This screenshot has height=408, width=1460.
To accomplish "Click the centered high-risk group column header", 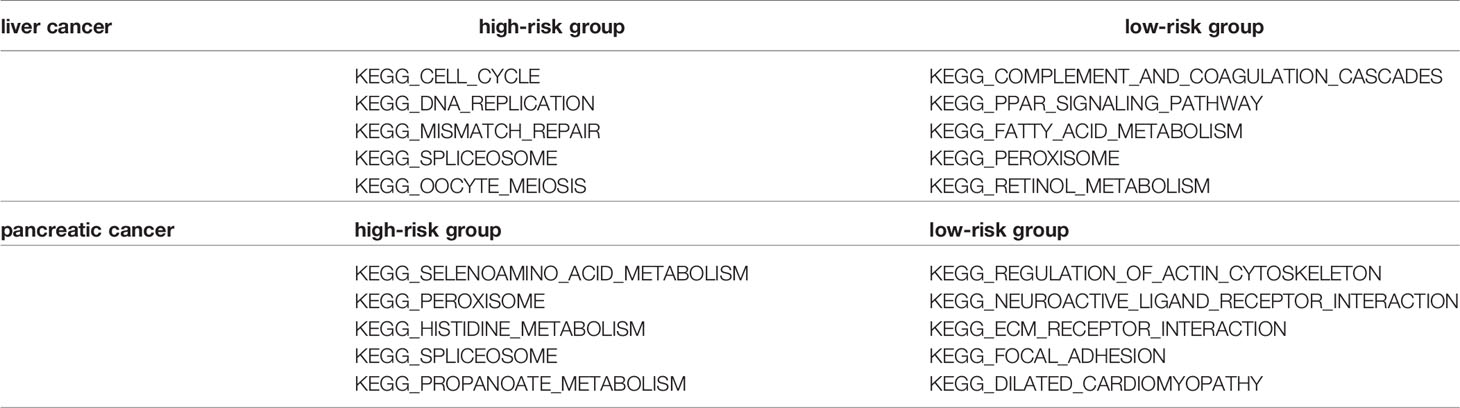I will (x=552, y=28).
